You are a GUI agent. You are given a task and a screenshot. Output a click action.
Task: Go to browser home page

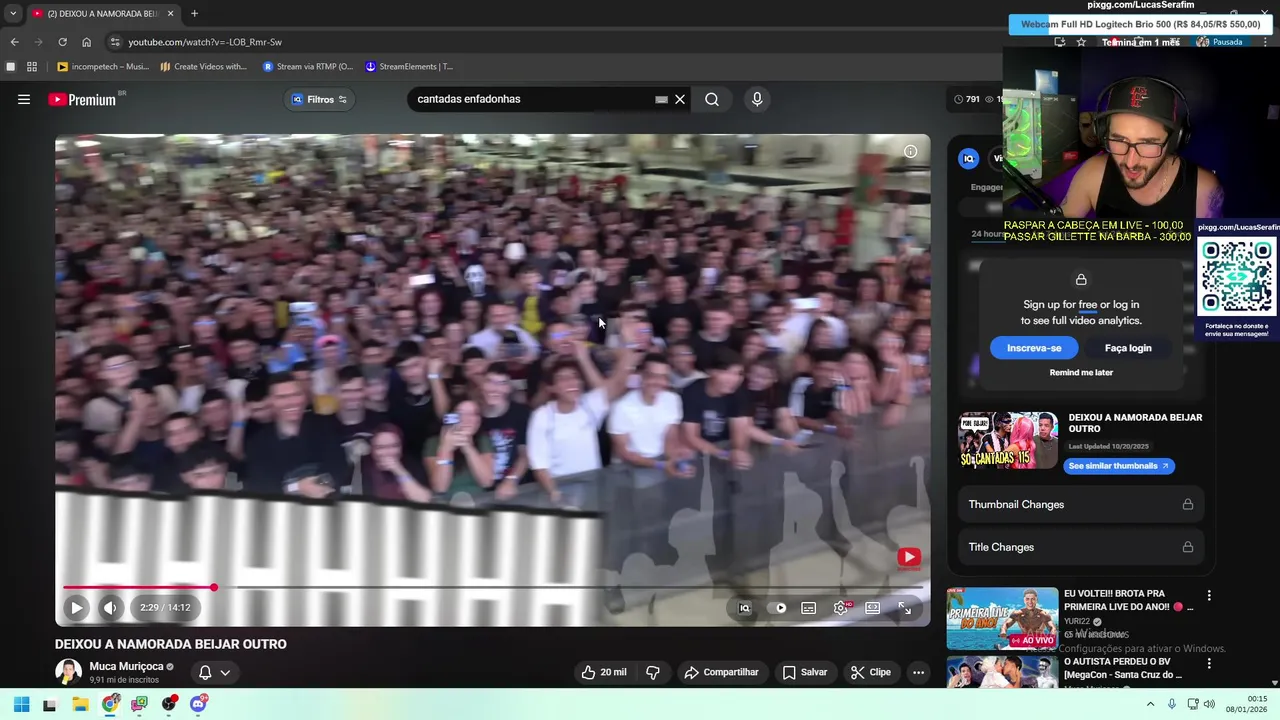point(86,42)
